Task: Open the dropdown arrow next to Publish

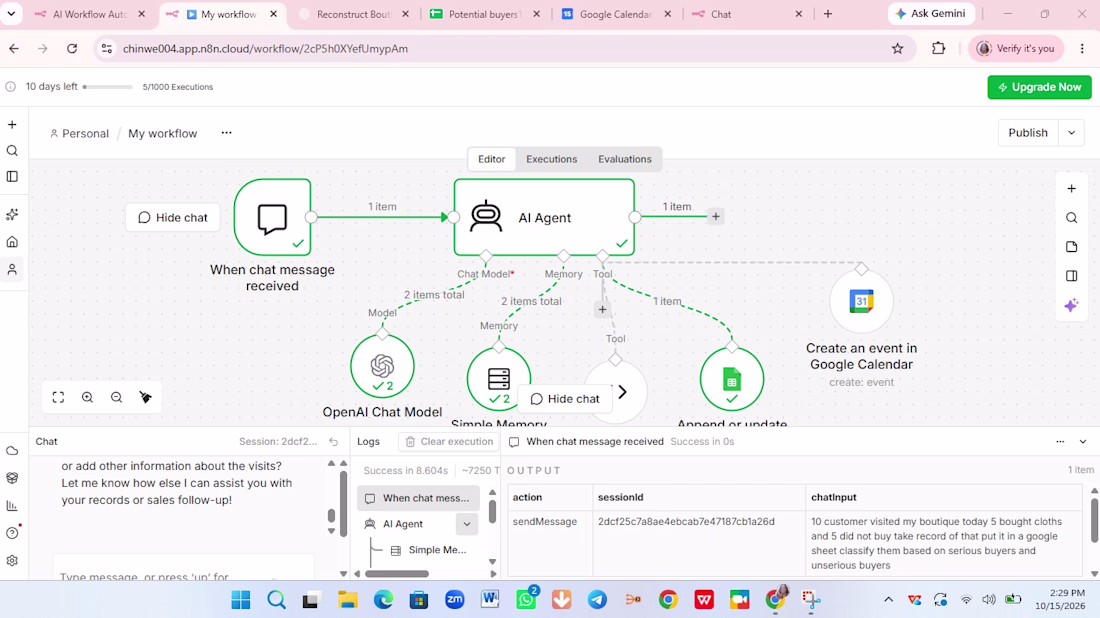Action: point(1071,133)
